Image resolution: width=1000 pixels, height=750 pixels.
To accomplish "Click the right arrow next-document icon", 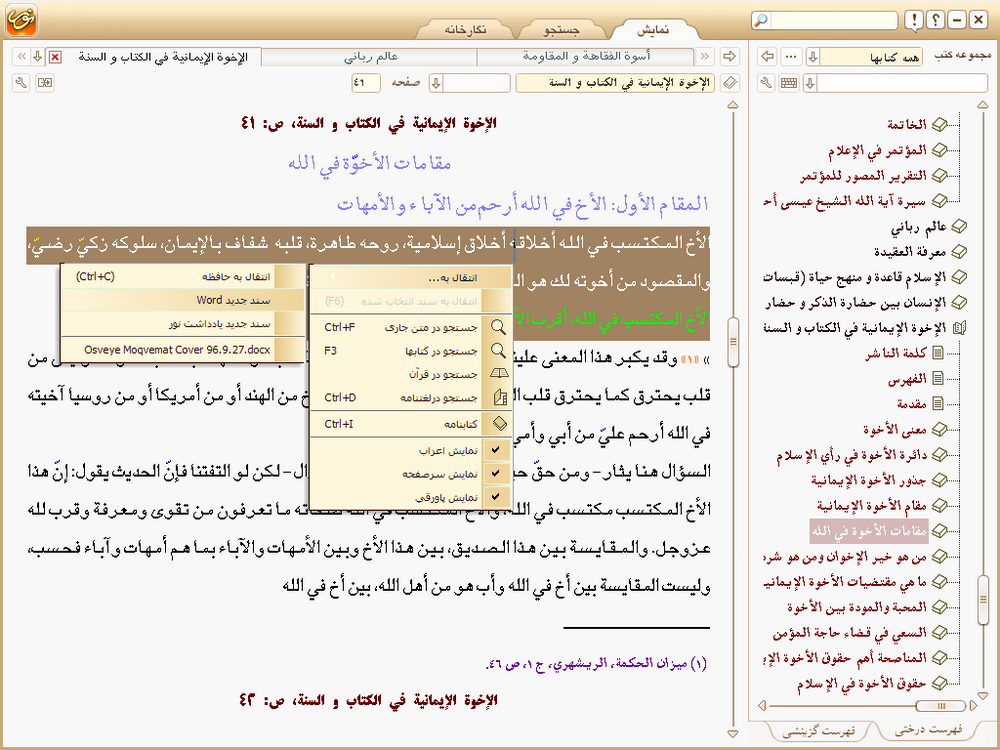I will click(x=729, y=57).
